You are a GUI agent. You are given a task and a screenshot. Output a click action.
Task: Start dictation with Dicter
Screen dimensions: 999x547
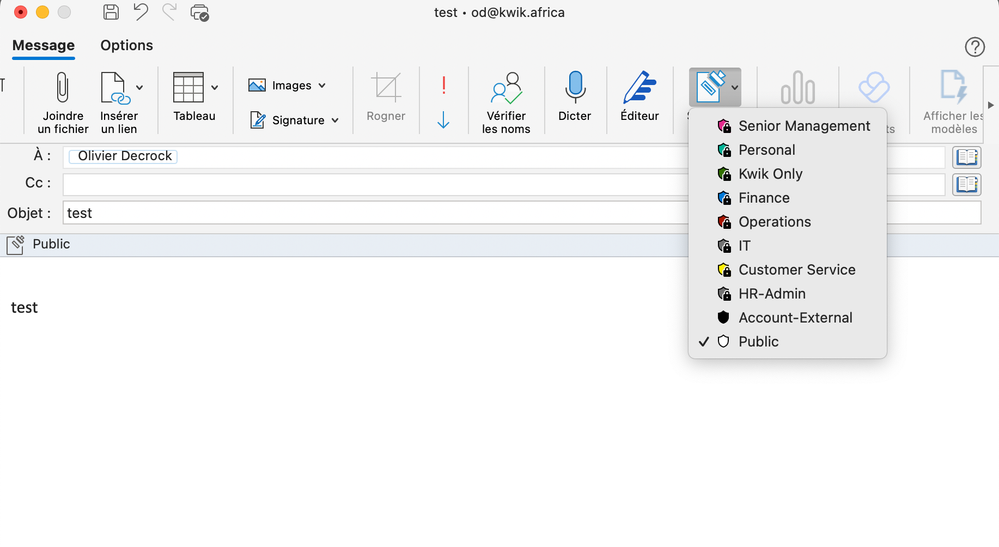[x=575, y=97]
